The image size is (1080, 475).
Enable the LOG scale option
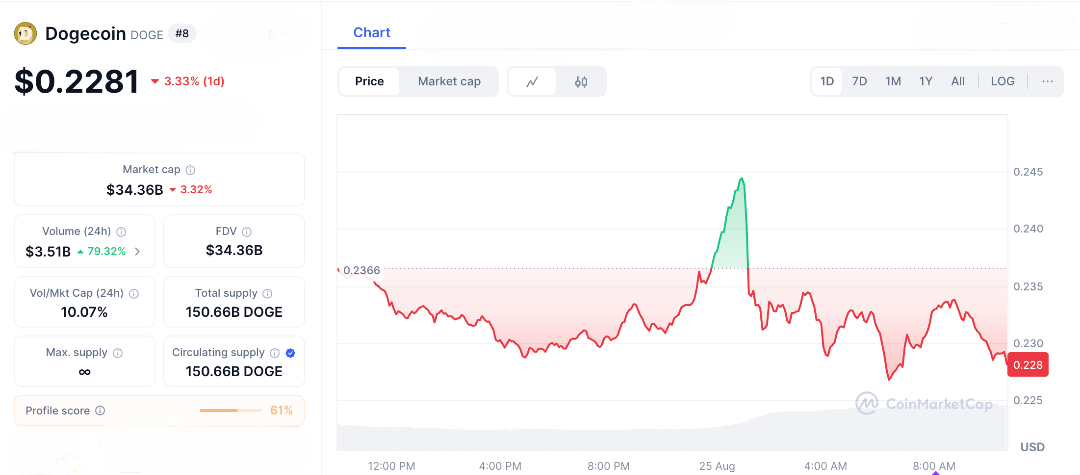pyautogui.click(x=1002, y=81)
